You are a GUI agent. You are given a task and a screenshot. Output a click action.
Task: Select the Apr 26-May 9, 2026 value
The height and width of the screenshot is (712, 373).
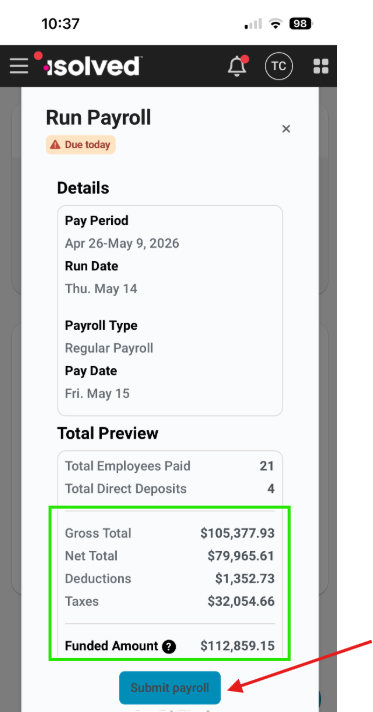tap(122, 243)
